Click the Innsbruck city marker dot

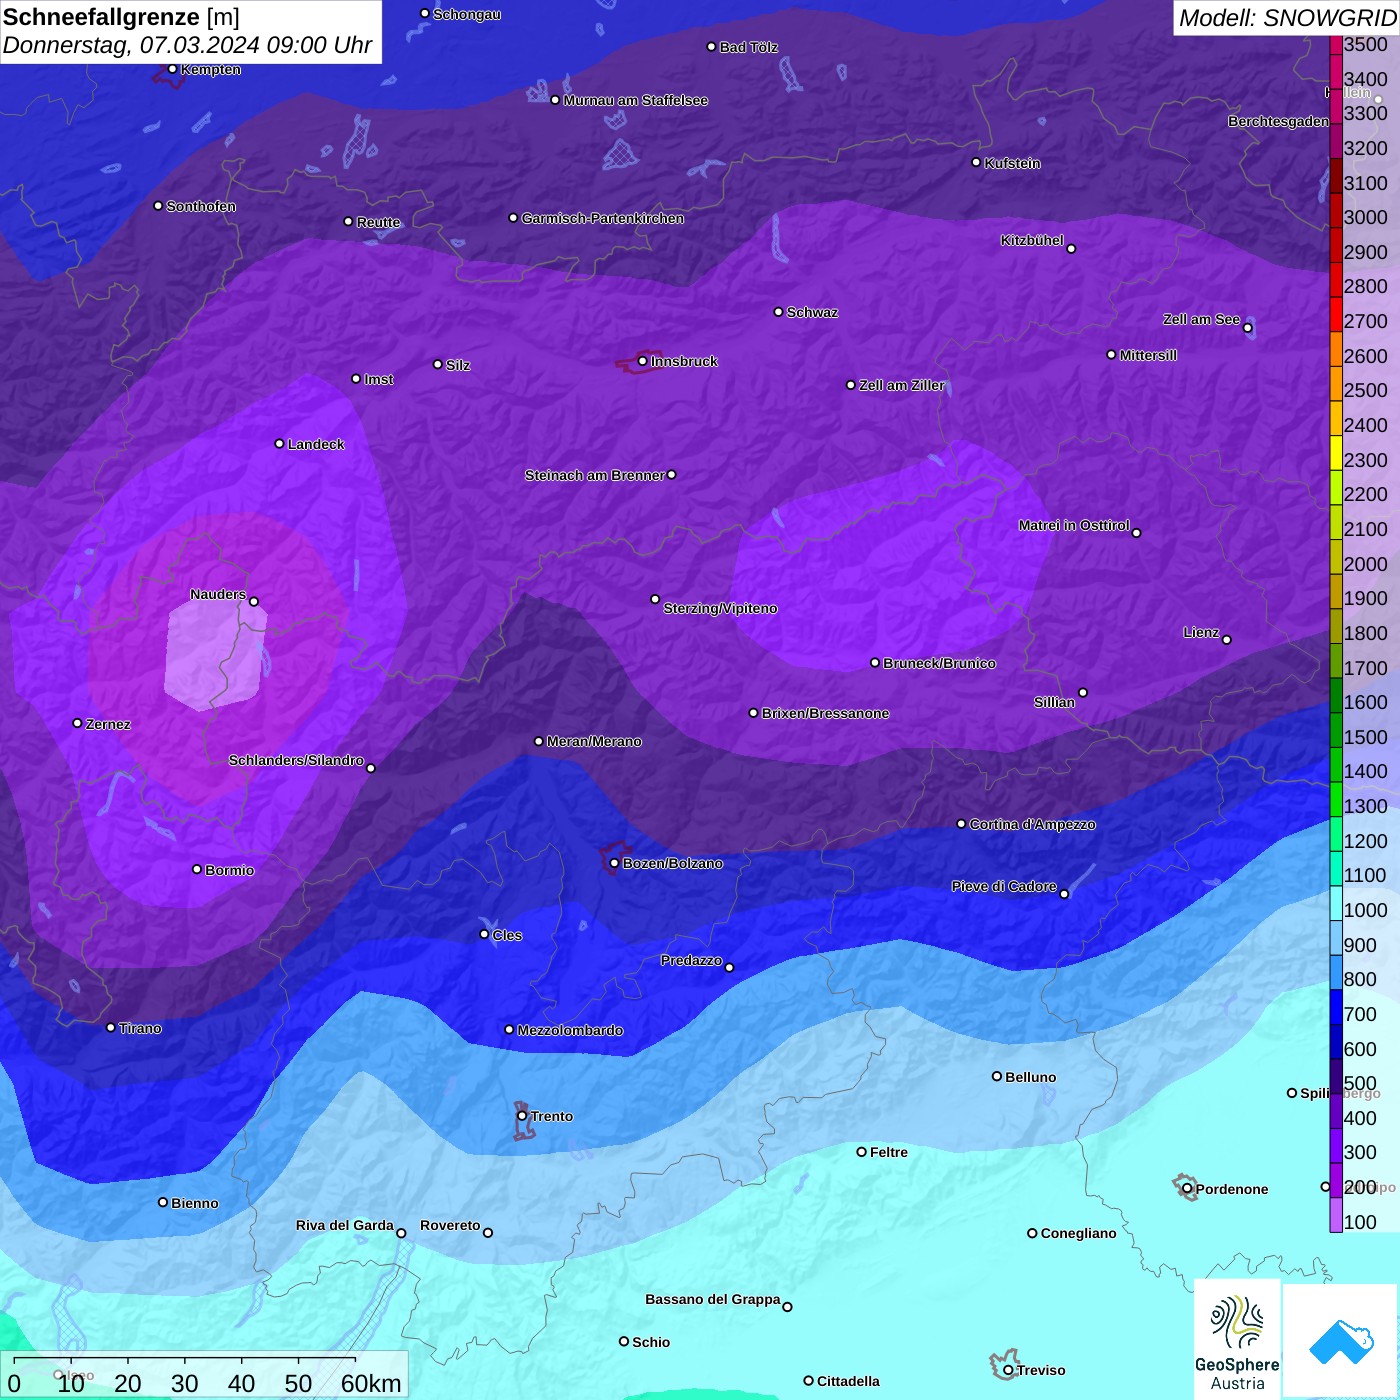pos(642,361)
